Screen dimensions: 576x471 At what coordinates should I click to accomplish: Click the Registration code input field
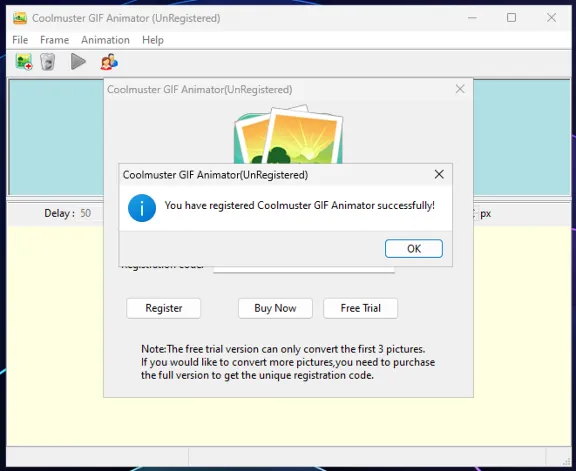pos(304,269)
